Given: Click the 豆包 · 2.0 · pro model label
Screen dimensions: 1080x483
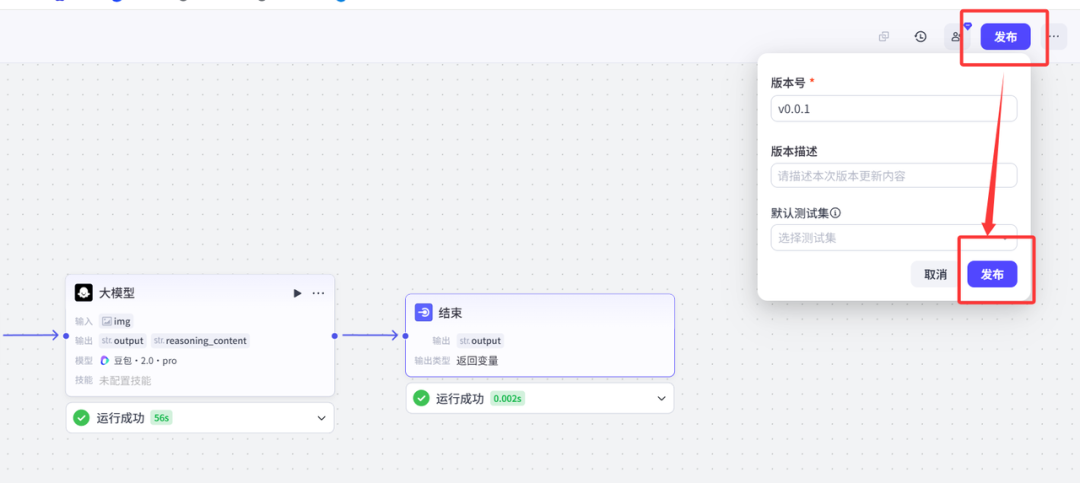Looking at the screenshot, I should 145,360.
